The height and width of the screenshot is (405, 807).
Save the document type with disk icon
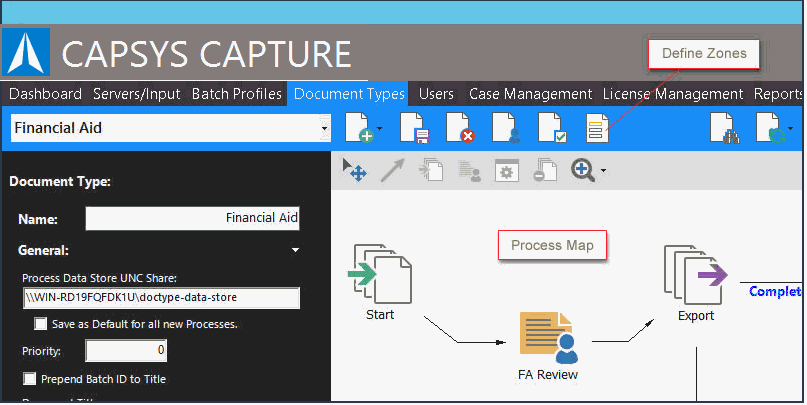coord(415,128)
